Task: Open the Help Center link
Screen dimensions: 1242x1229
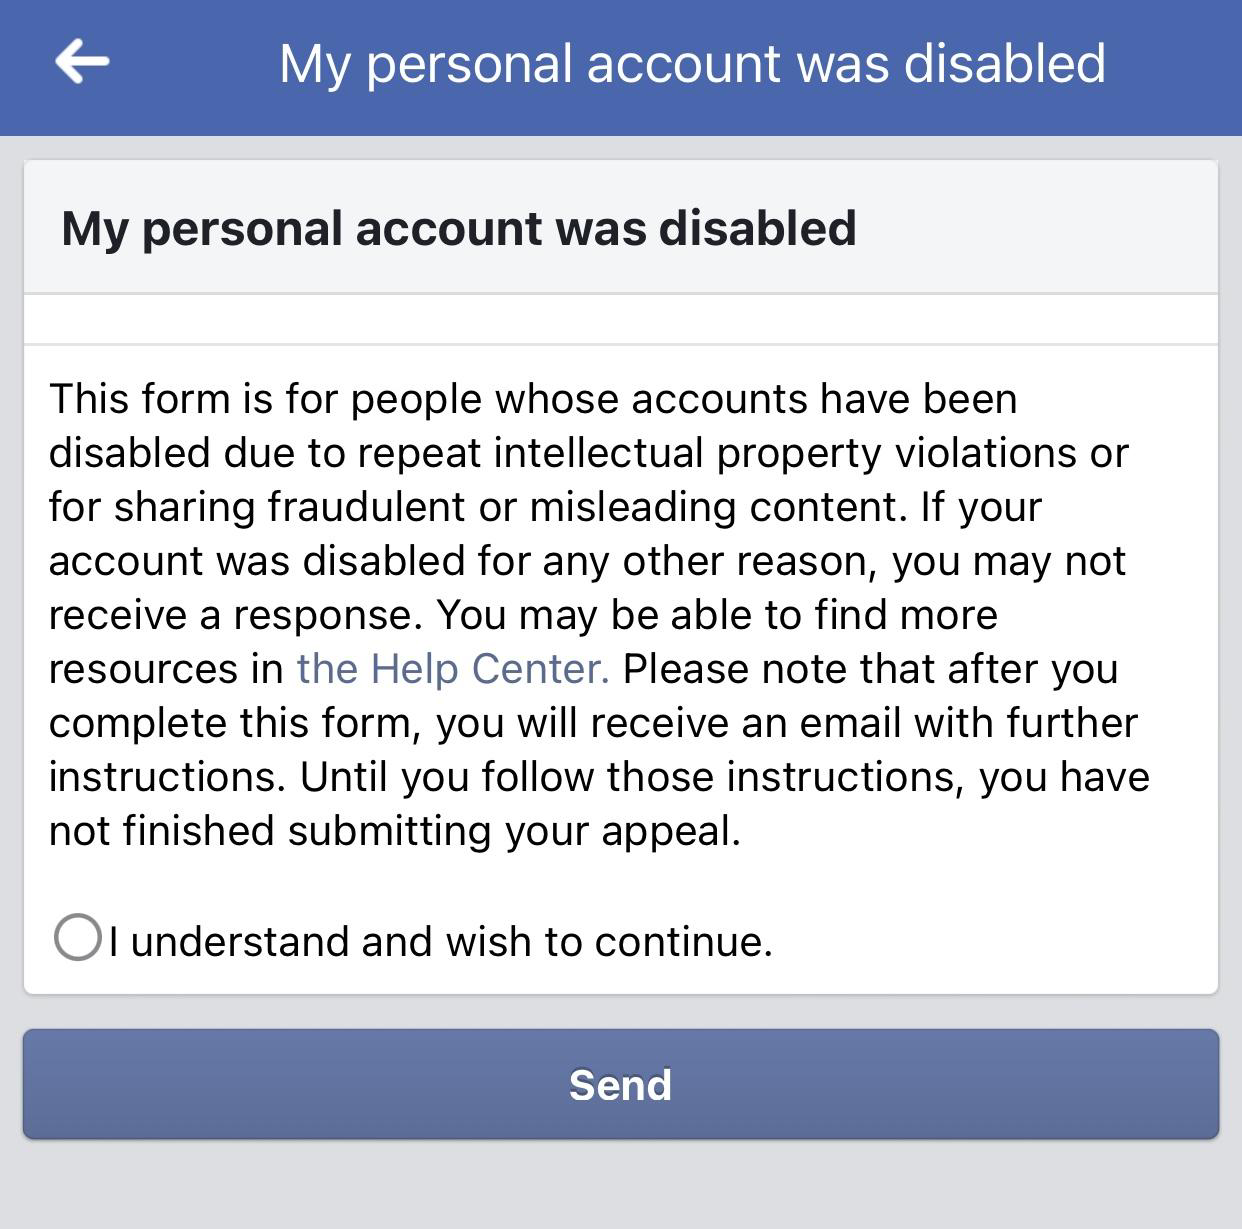Action: tap(453, 669)
